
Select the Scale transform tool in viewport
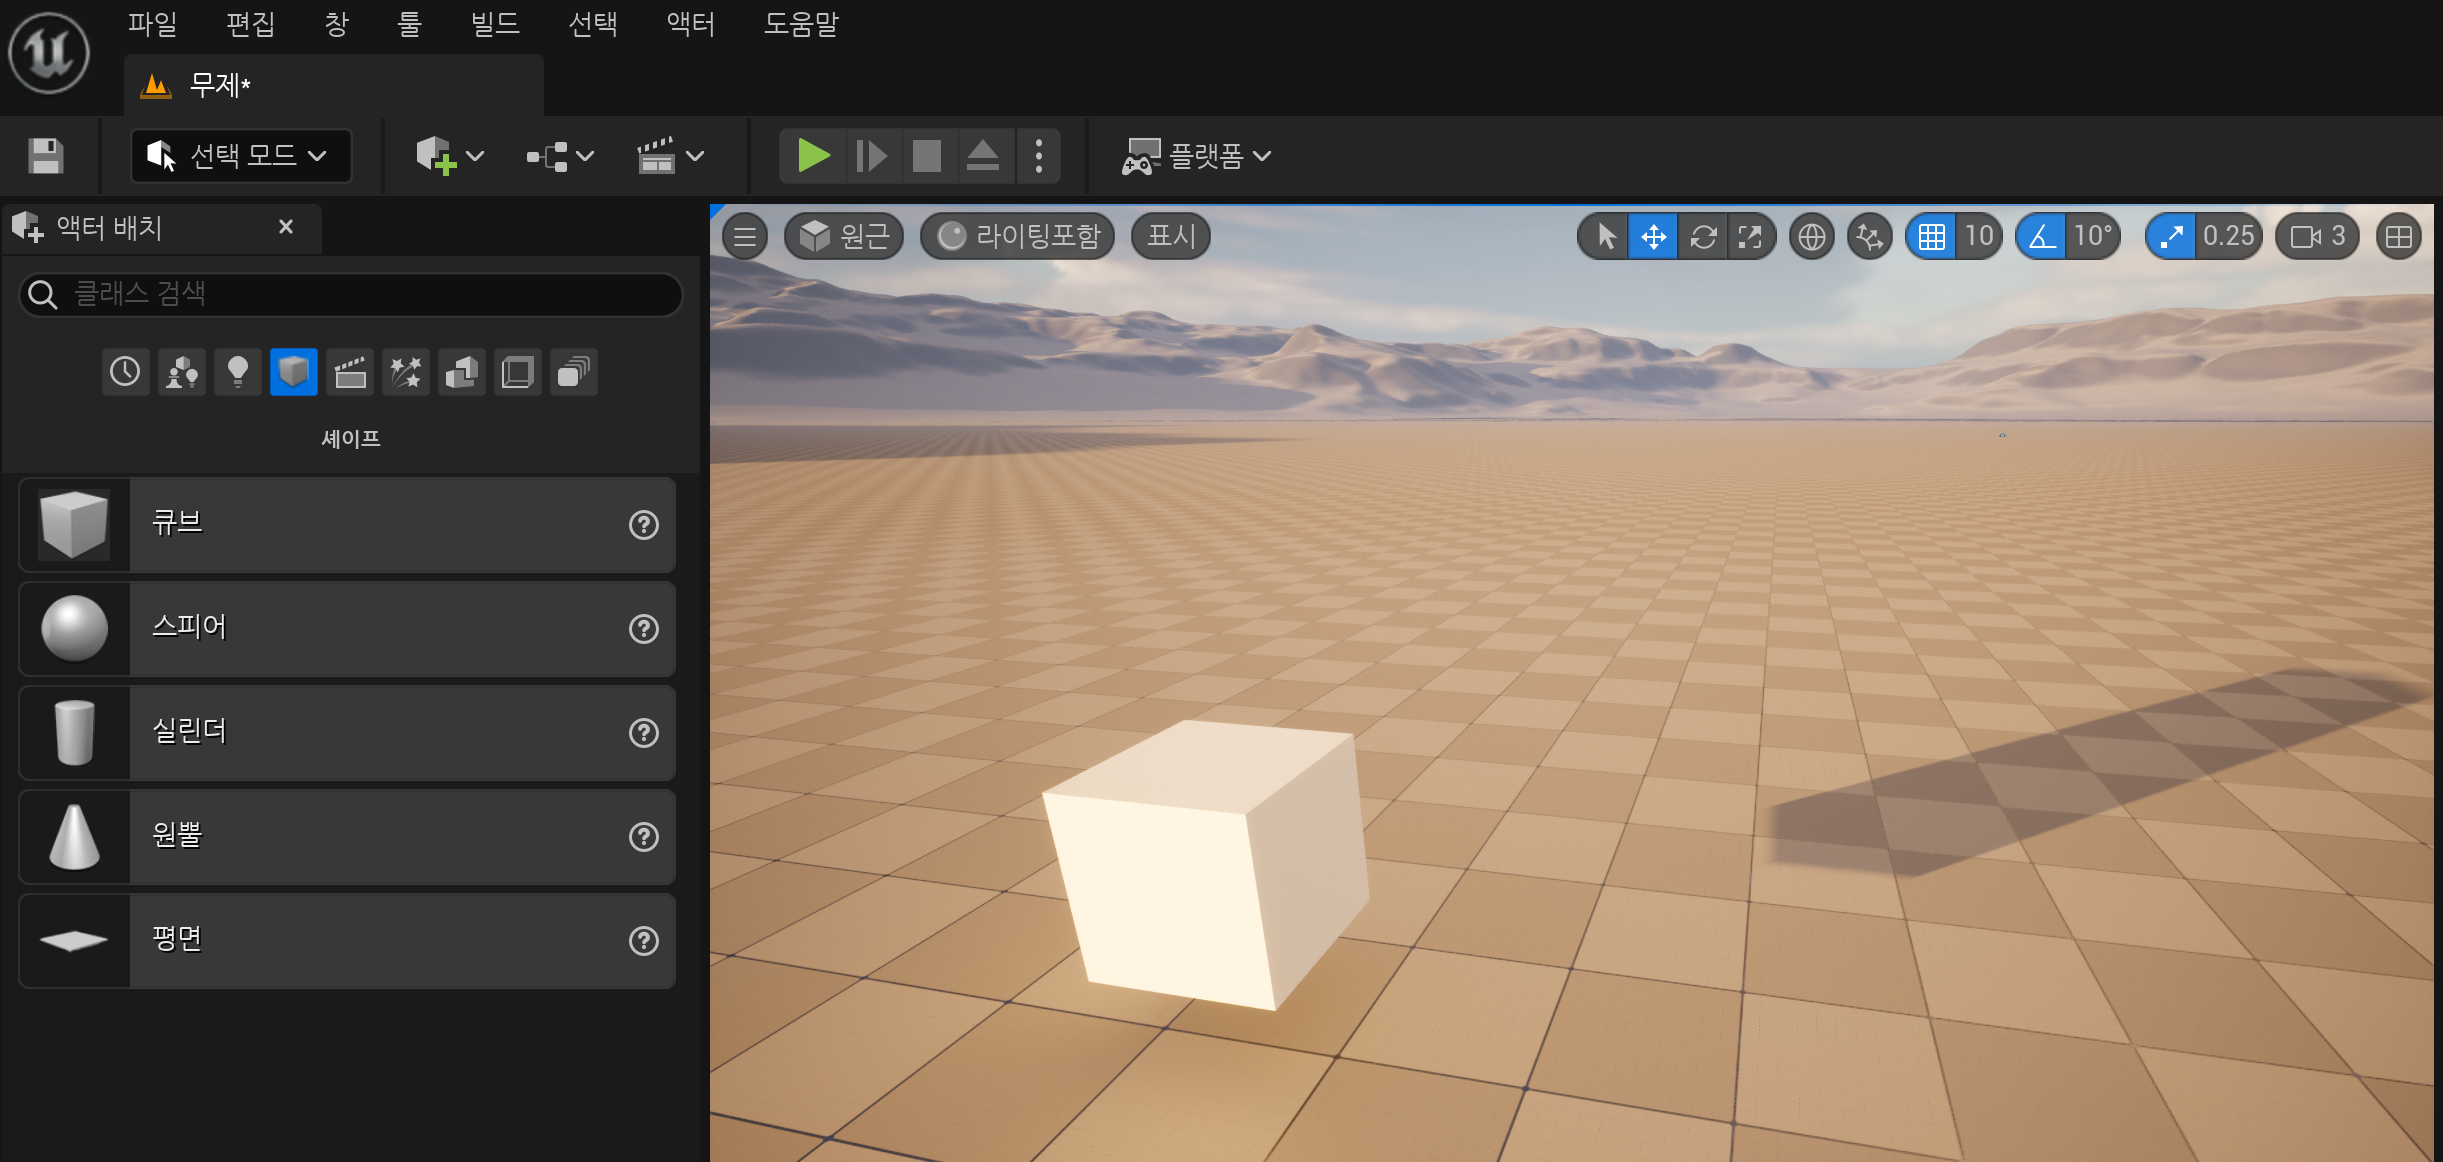click(1750, 237)
